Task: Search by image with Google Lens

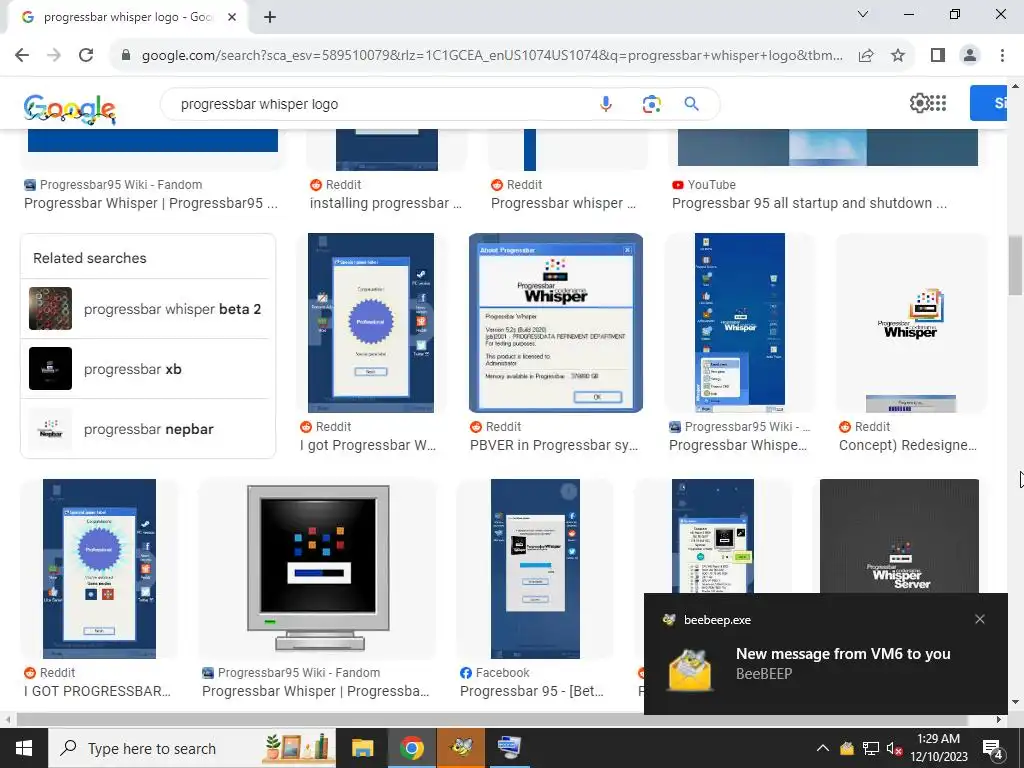Action: tap(651, 104)
